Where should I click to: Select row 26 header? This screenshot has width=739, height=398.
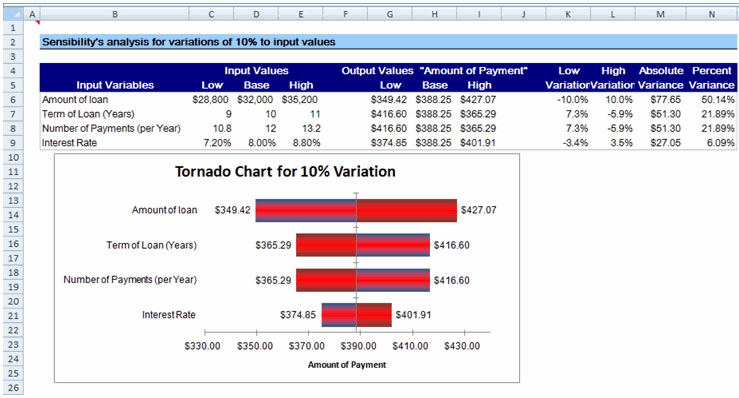pyautogui.click(x=13, y=388)
